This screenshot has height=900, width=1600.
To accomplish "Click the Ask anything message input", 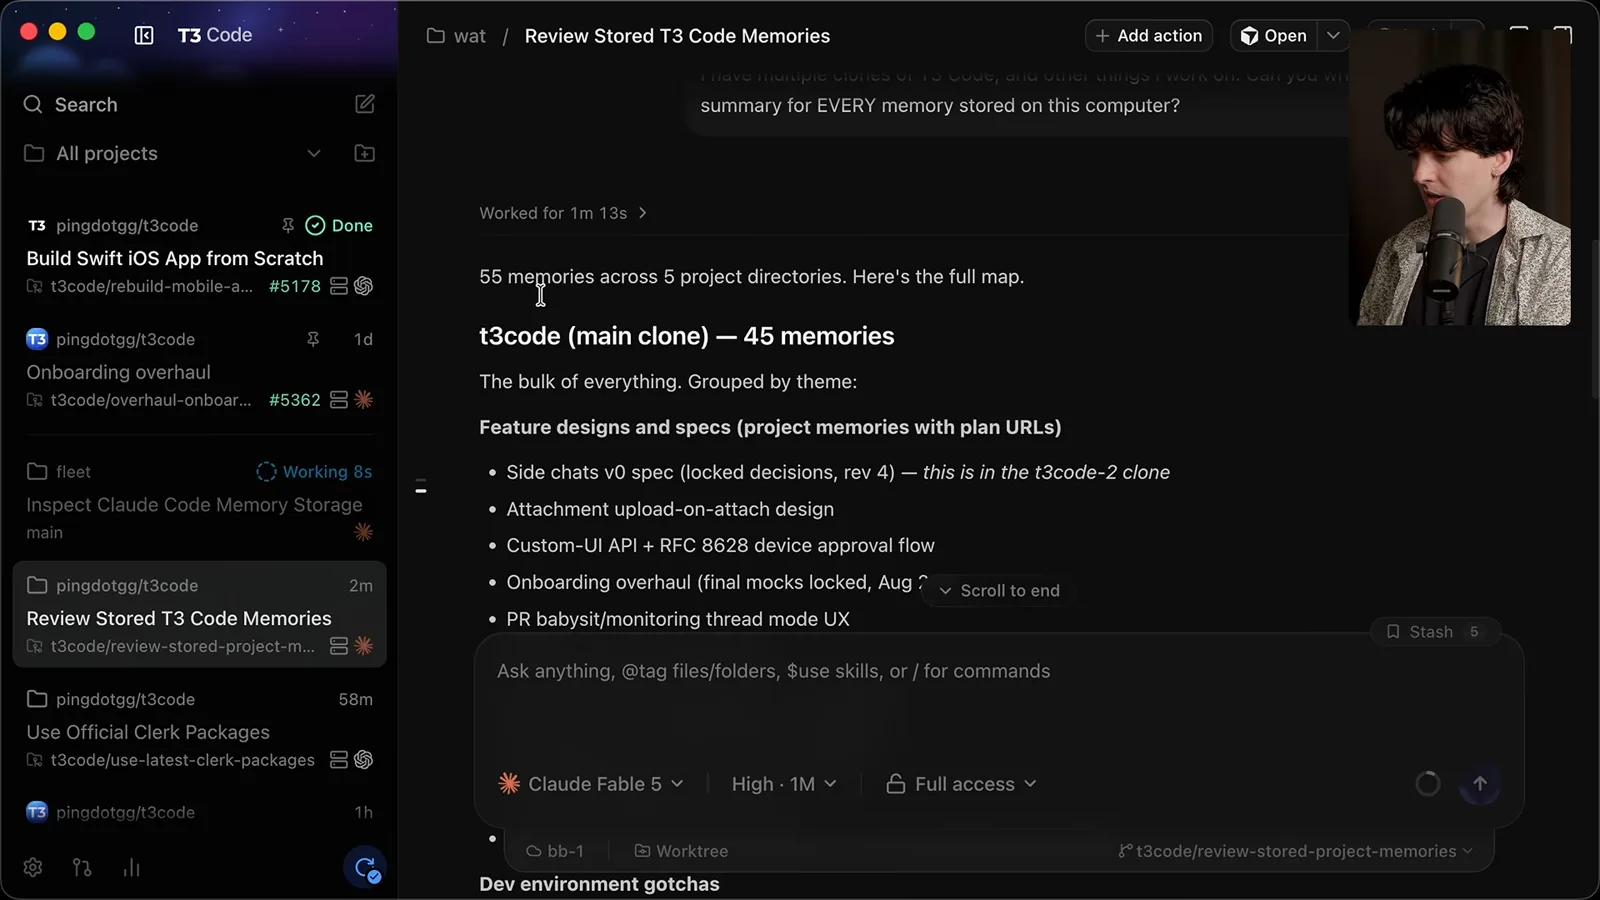I will (x=998, y=700).
